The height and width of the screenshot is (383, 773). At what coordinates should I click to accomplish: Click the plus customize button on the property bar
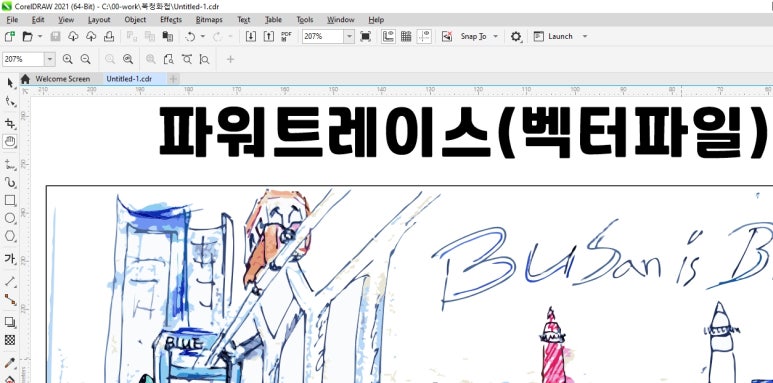point(230,59)
